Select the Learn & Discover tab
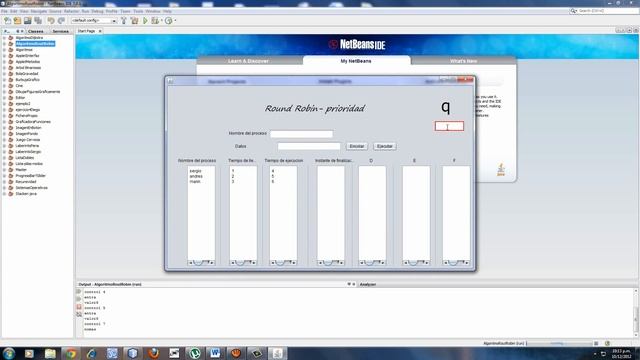The width and height of the screenshot is (640, 360). (x=248, y=61)
